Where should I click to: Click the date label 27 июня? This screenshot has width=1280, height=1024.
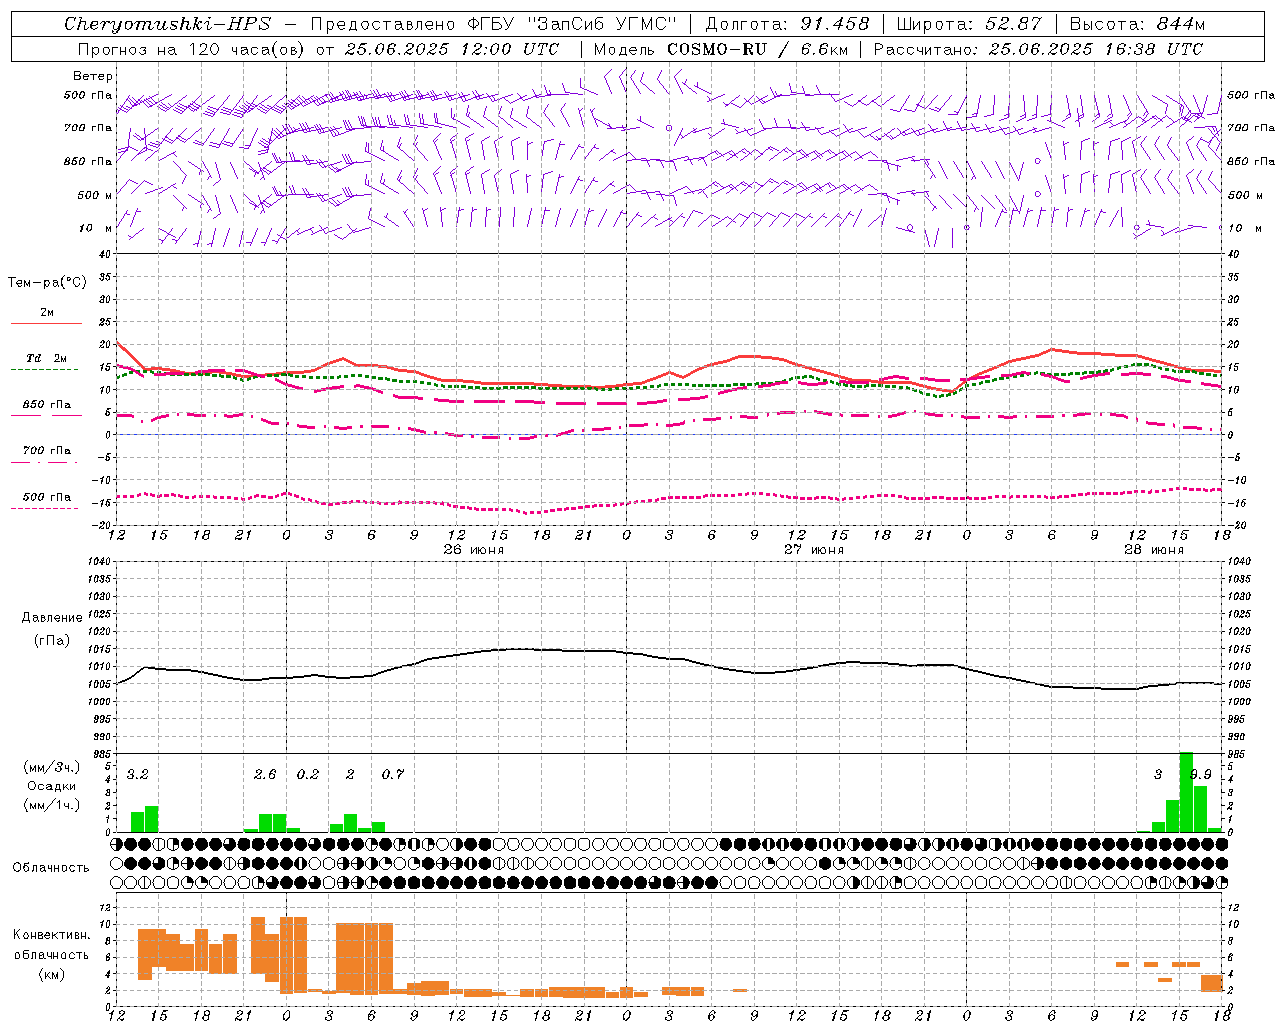(814, 550)
